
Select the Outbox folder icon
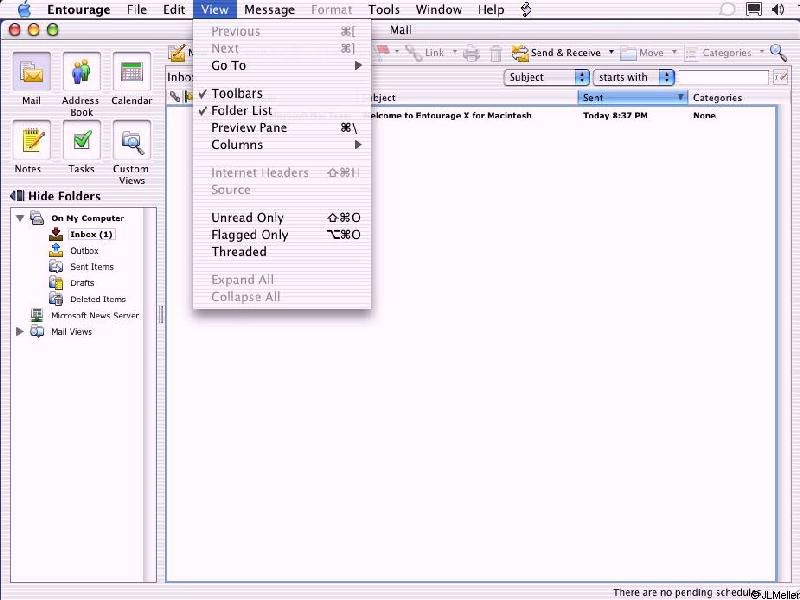pyautogui.click(x=56, y=251)
